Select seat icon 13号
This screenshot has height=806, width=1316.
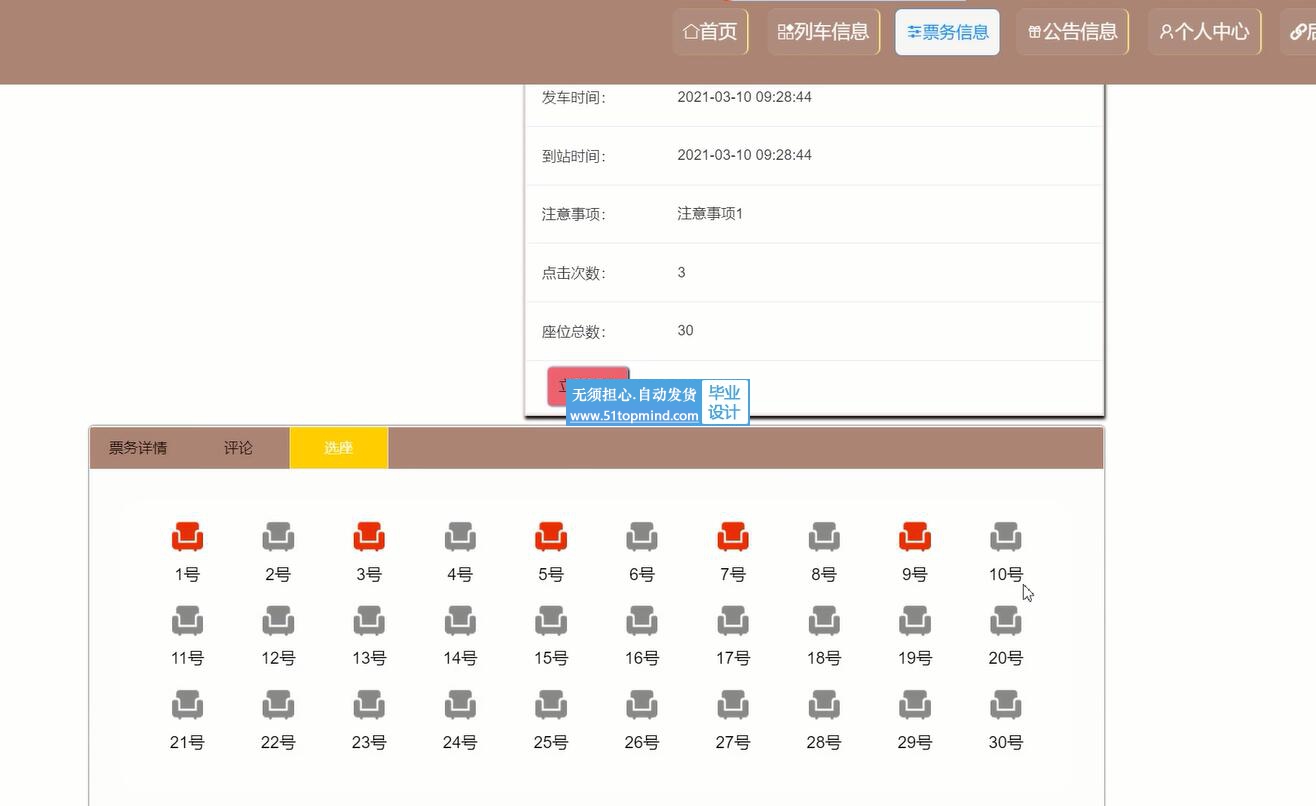pos(369,621)
